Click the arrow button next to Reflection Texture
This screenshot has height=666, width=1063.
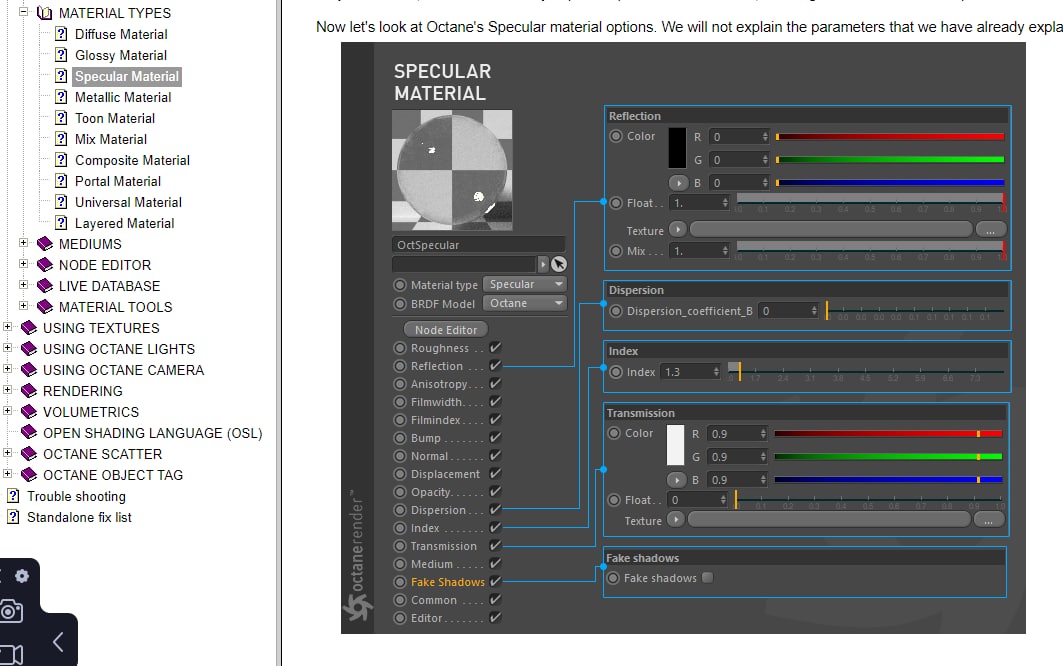[677, 229]
